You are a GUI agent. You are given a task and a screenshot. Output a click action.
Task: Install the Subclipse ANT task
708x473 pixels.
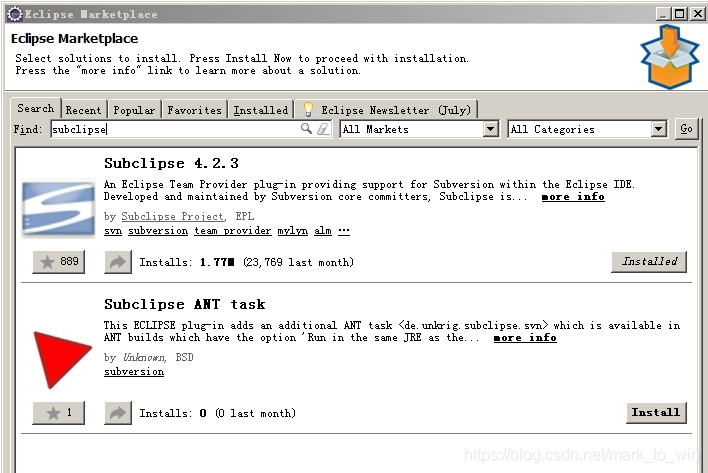pyautogui.click(x=656, y=413)
